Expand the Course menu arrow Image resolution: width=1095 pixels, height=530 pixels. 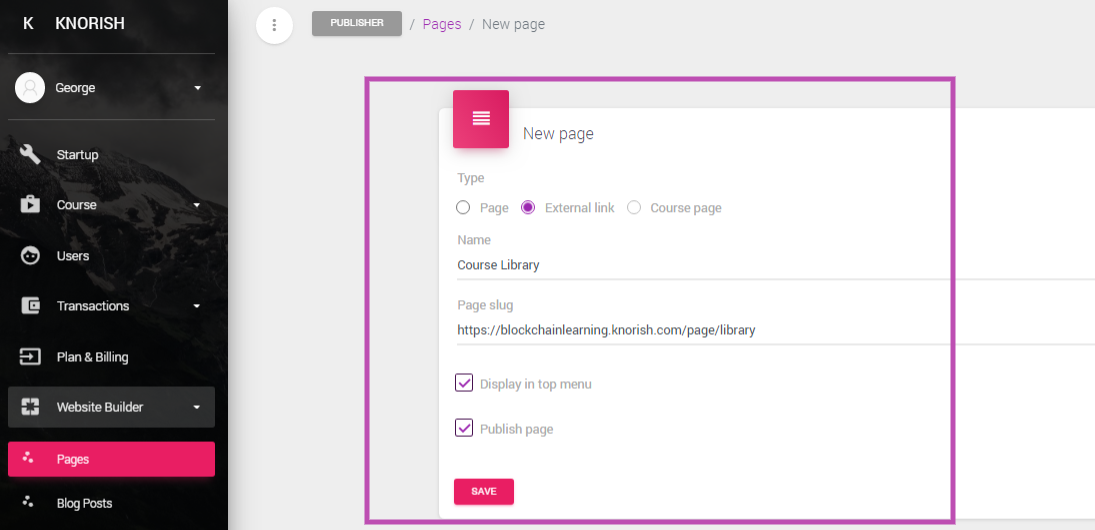197,205
